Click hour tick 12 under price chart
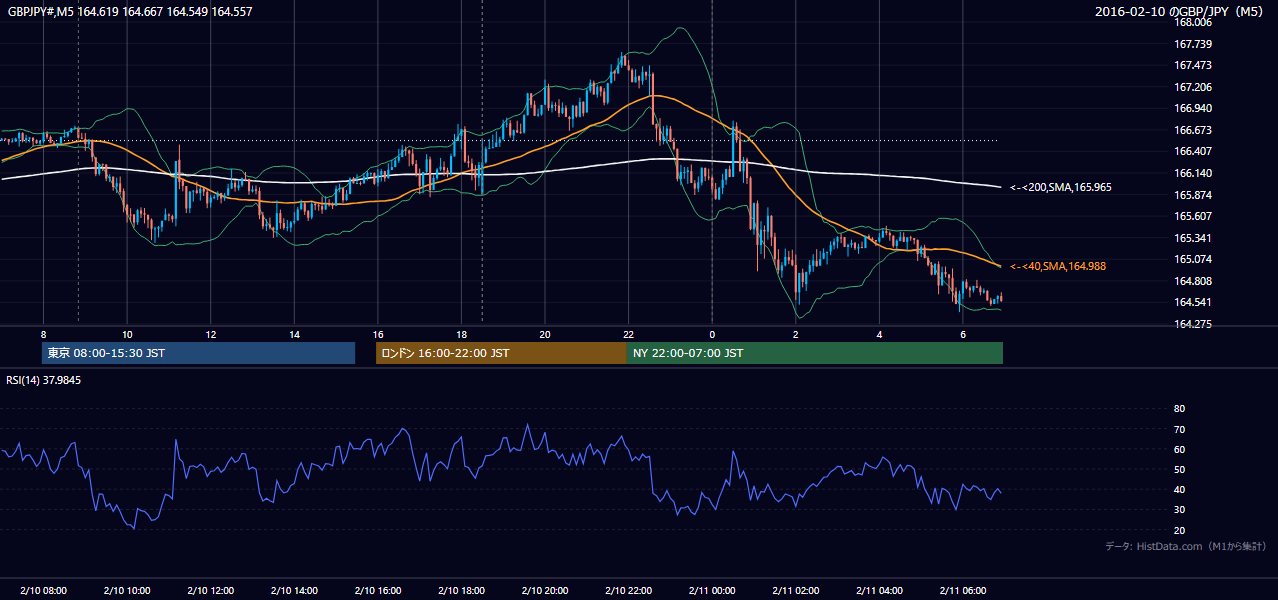The height and width of the screenshot is (600, 1278). coord(210,334)
